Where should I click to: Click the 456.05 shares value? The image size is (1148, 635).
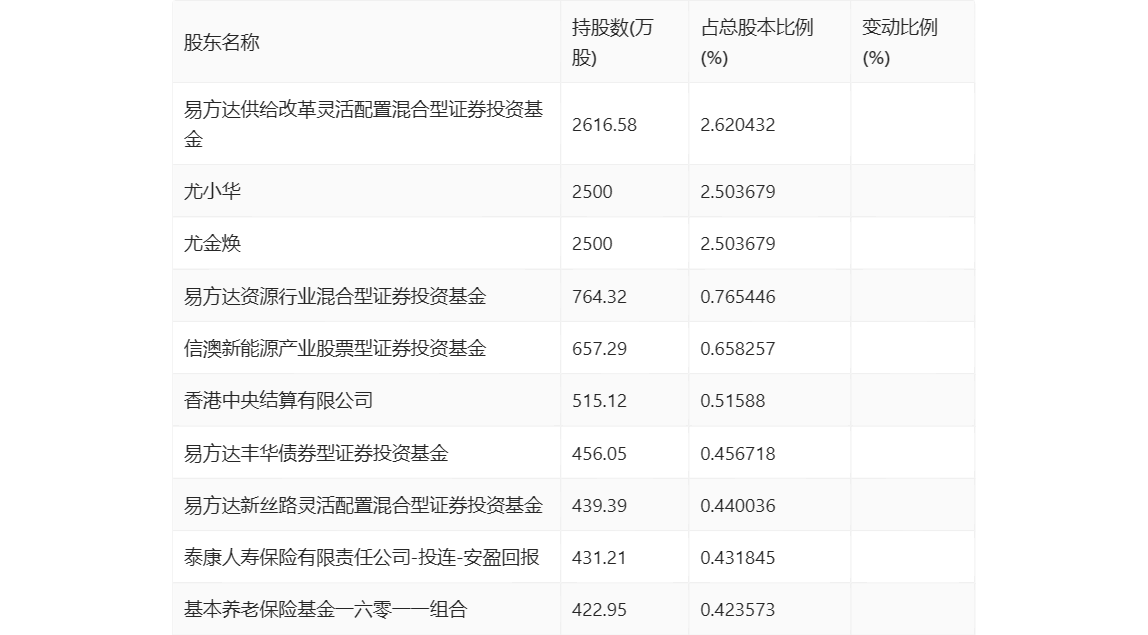pos(599,453)
